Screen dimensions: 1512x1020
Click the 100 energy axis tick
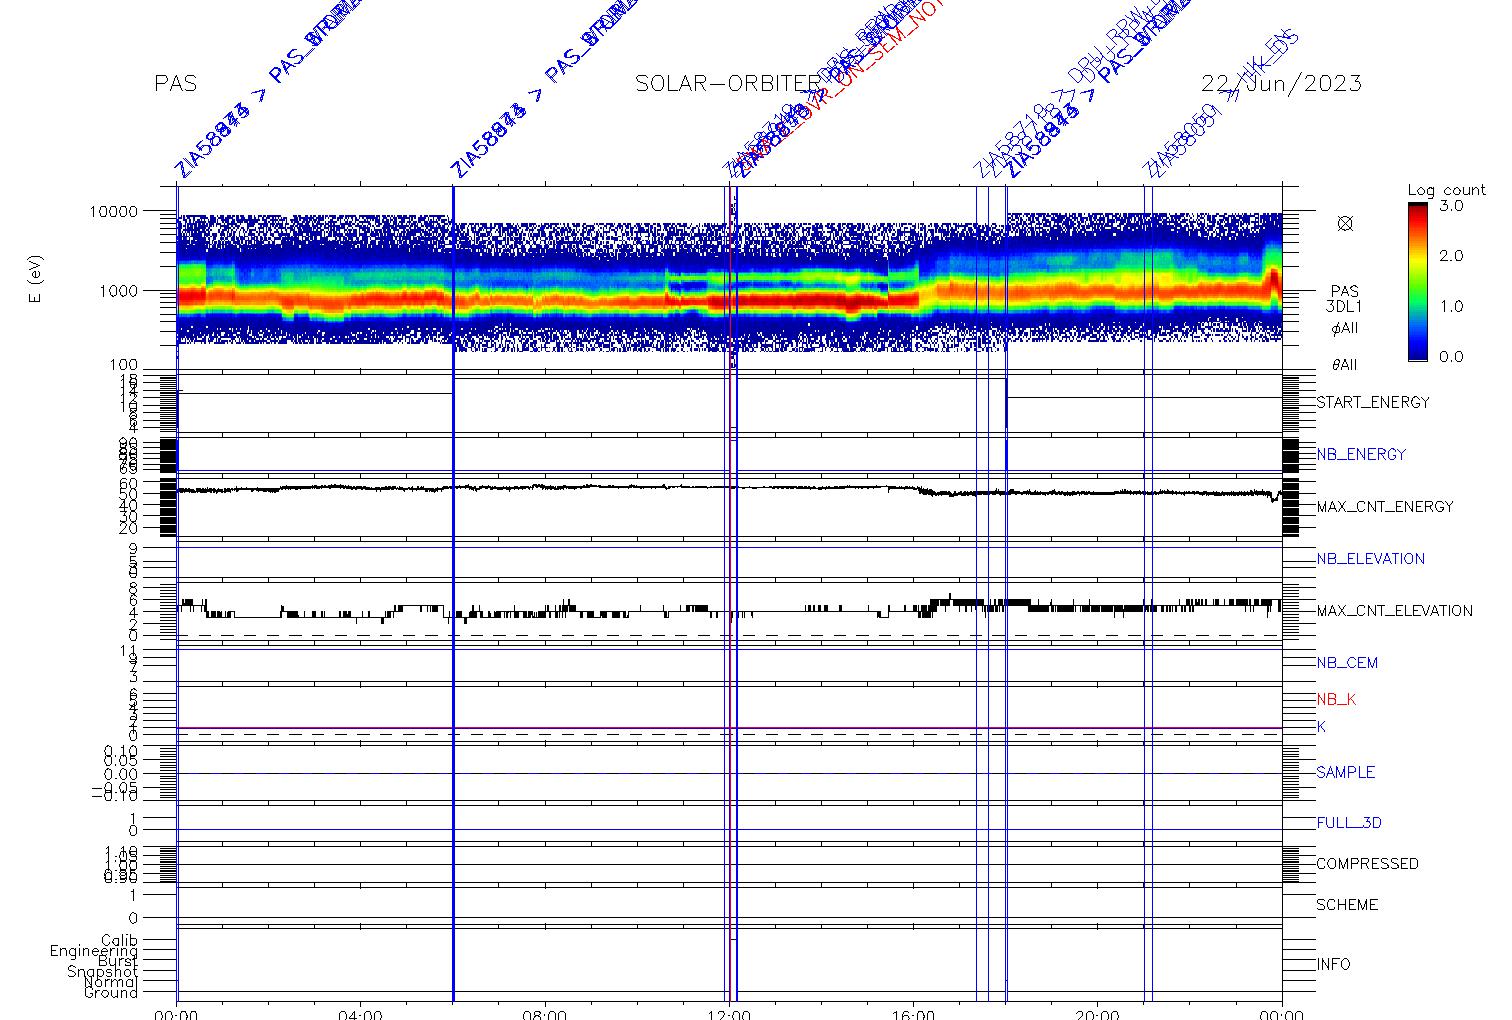click(124, 366)
